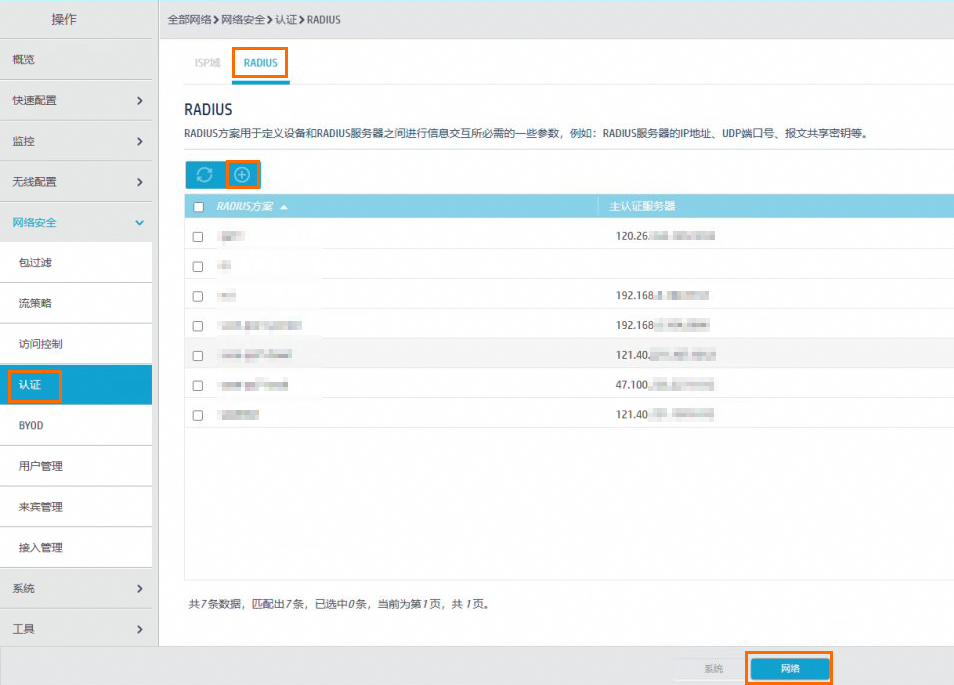Click the 网络 button at bottom right
954x685 pixels.
click(789, 667)
